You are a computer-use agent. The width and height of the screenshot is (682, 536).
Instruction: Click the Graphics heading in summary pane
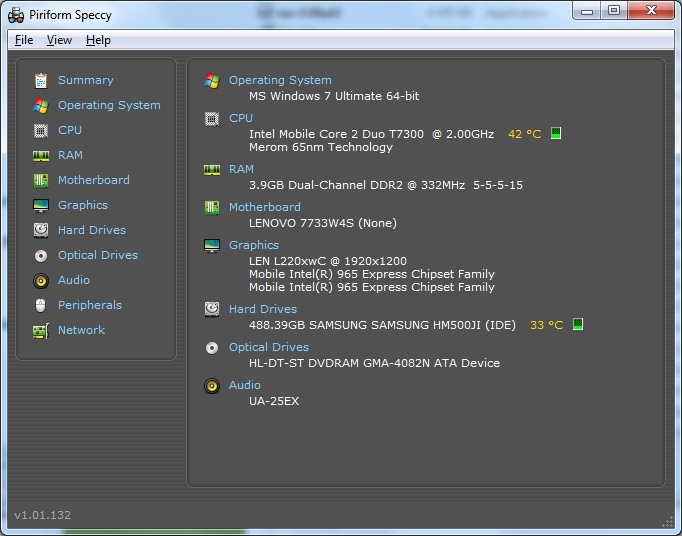pyautogui.click(x=254, y=245)
